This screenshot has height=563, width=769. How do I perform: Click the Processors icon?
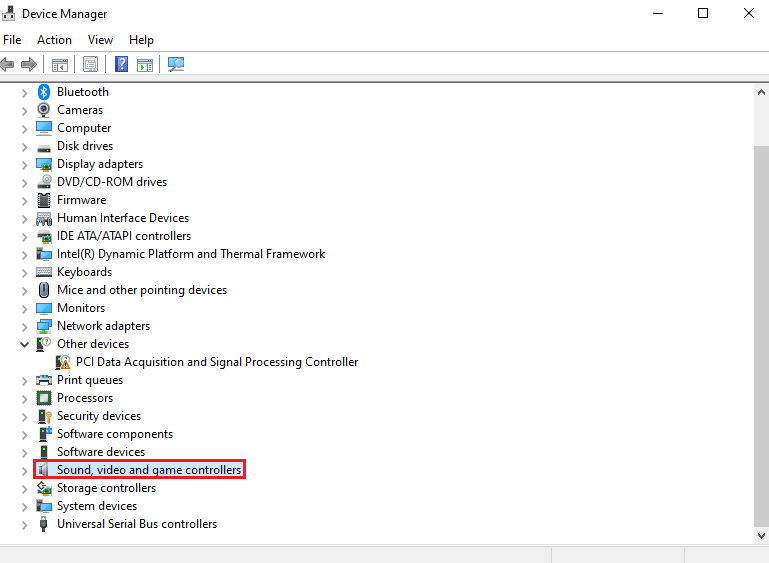point(44,398)
